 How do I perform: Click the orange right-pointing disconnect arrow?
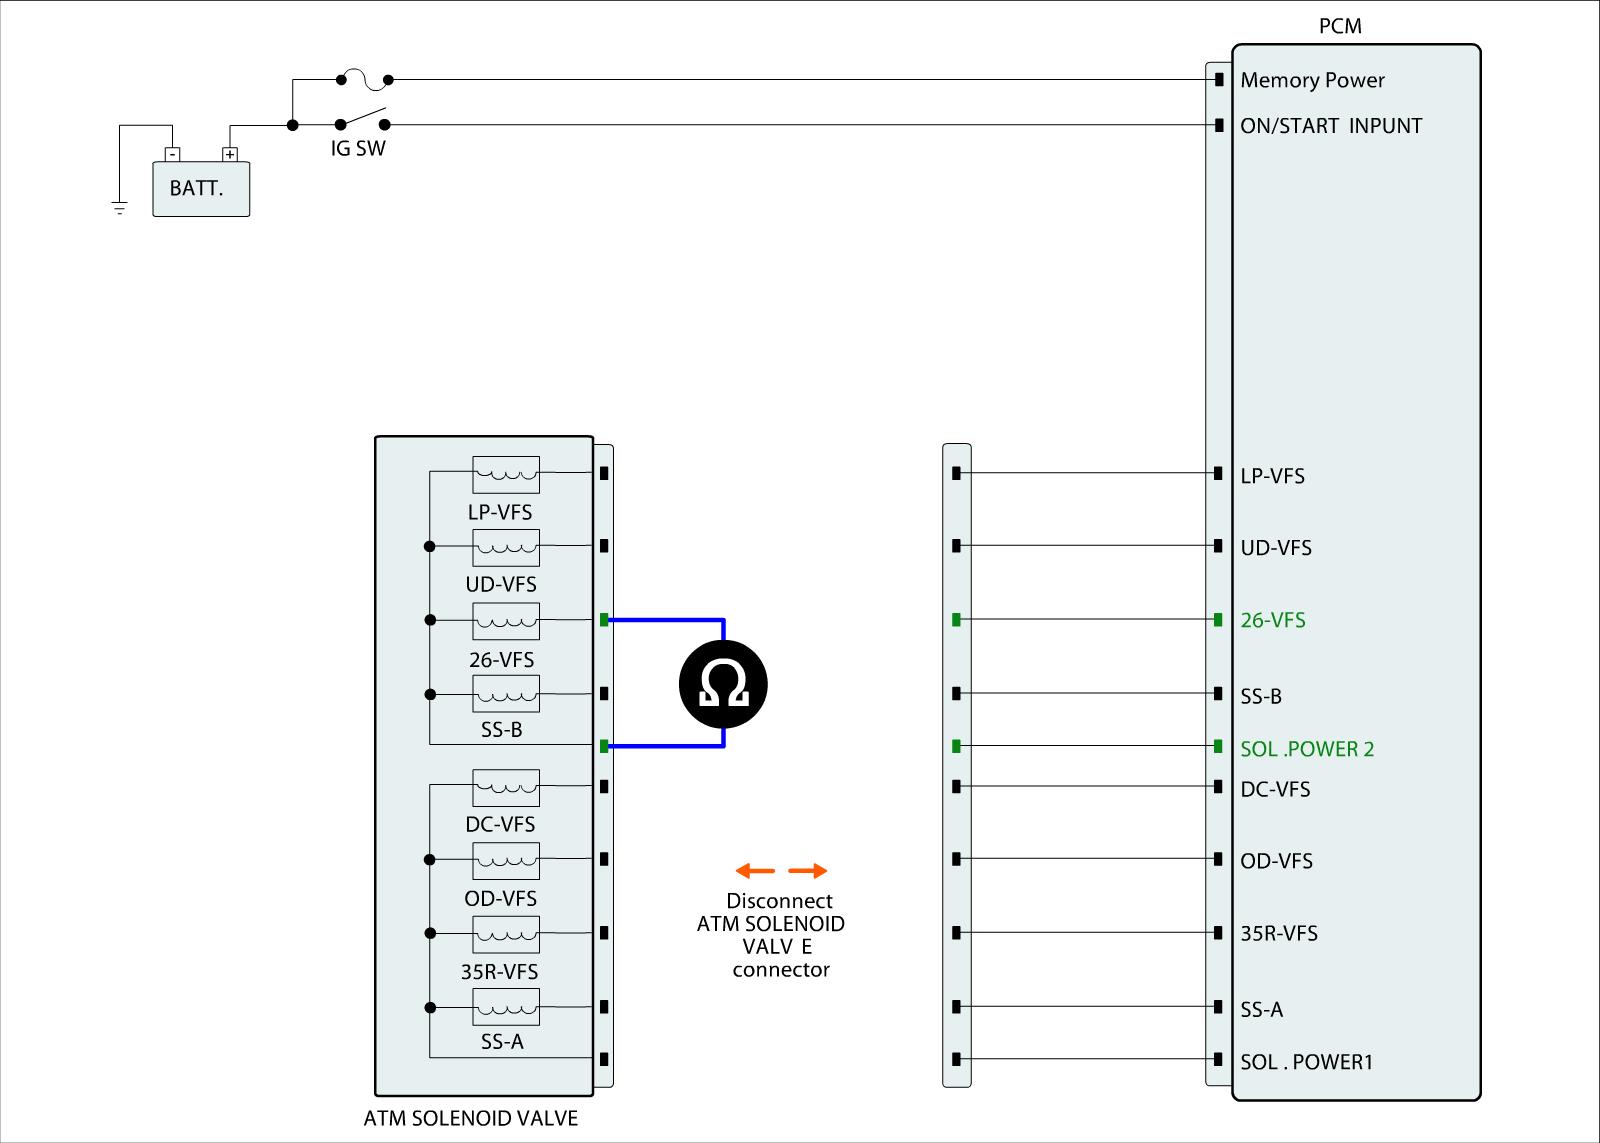coord(808,871)
